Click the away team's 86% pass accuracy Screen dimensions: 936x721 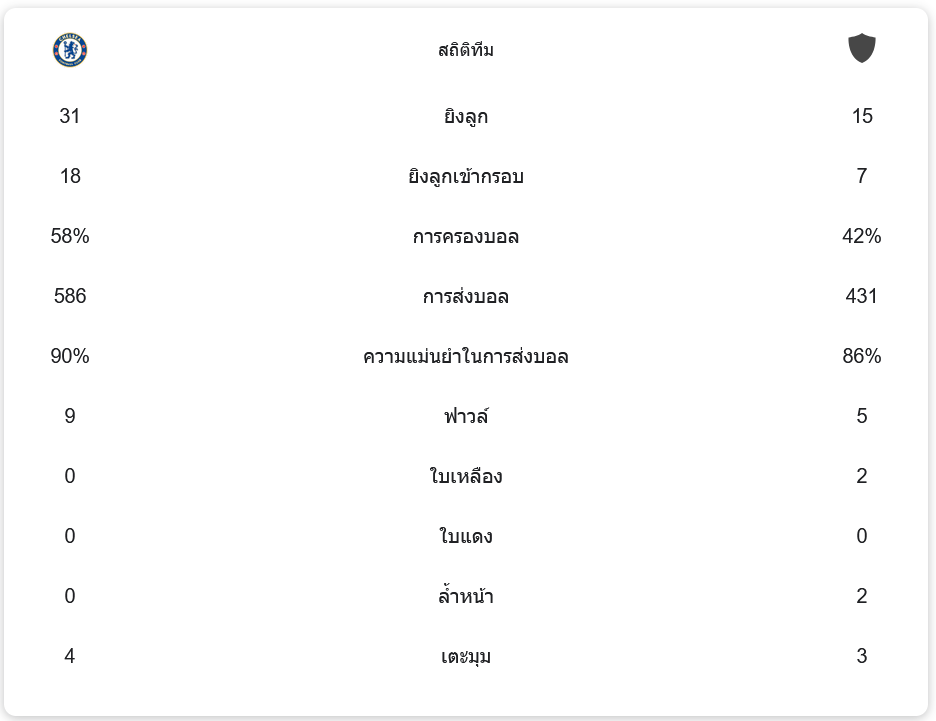coord(862,357)
